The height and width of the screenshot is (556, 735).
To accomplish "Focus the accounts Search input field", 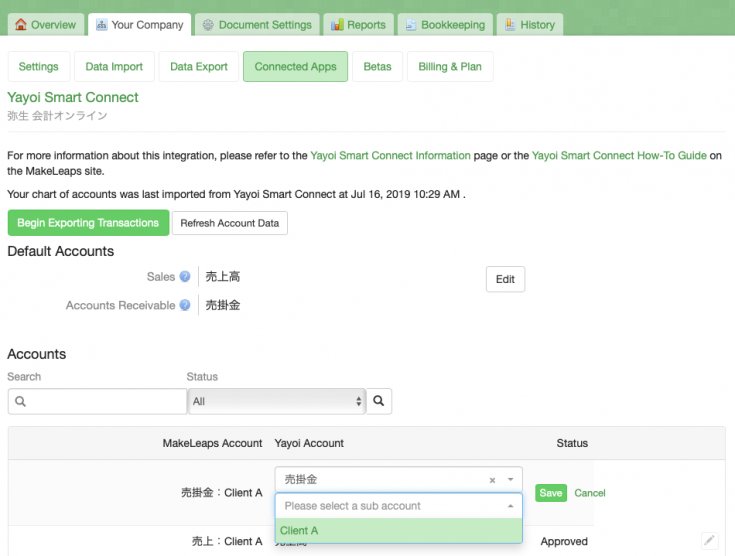I will (x=98, y=401).
